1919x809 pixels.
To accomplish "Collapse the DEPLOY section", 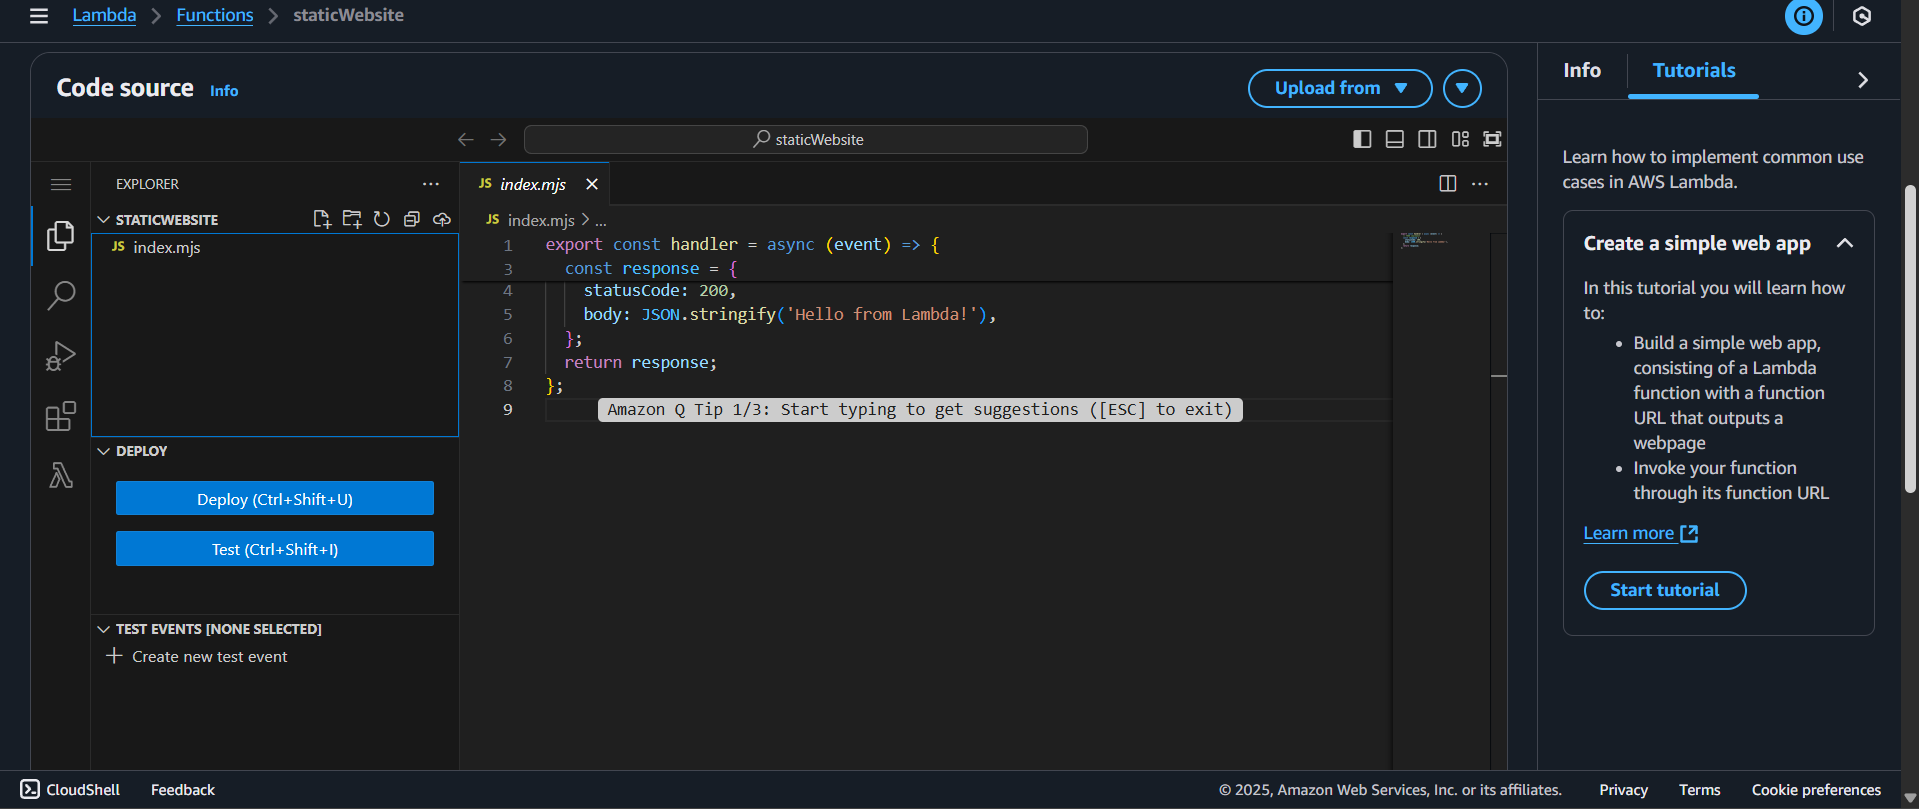I will (x=103, y=451).
